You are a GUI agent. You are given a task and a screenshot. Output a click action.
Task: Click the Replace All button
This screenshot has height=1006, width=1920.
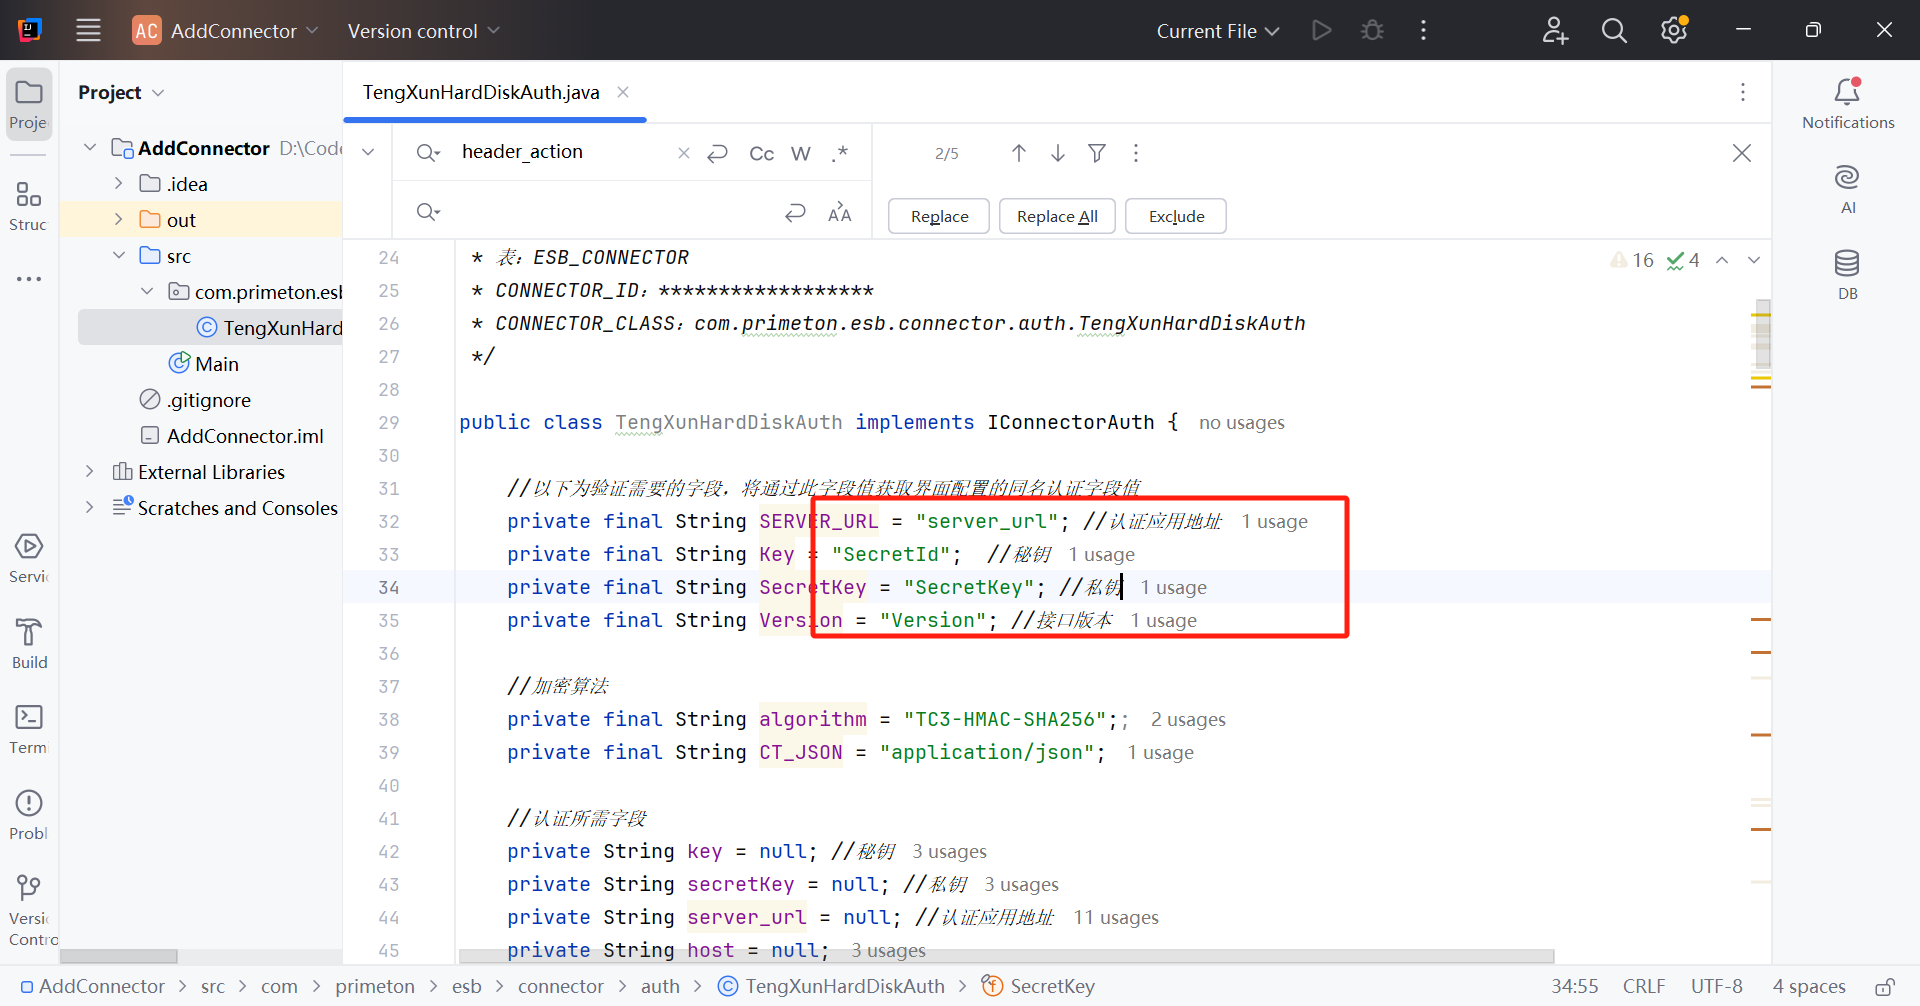(1057, 216)
